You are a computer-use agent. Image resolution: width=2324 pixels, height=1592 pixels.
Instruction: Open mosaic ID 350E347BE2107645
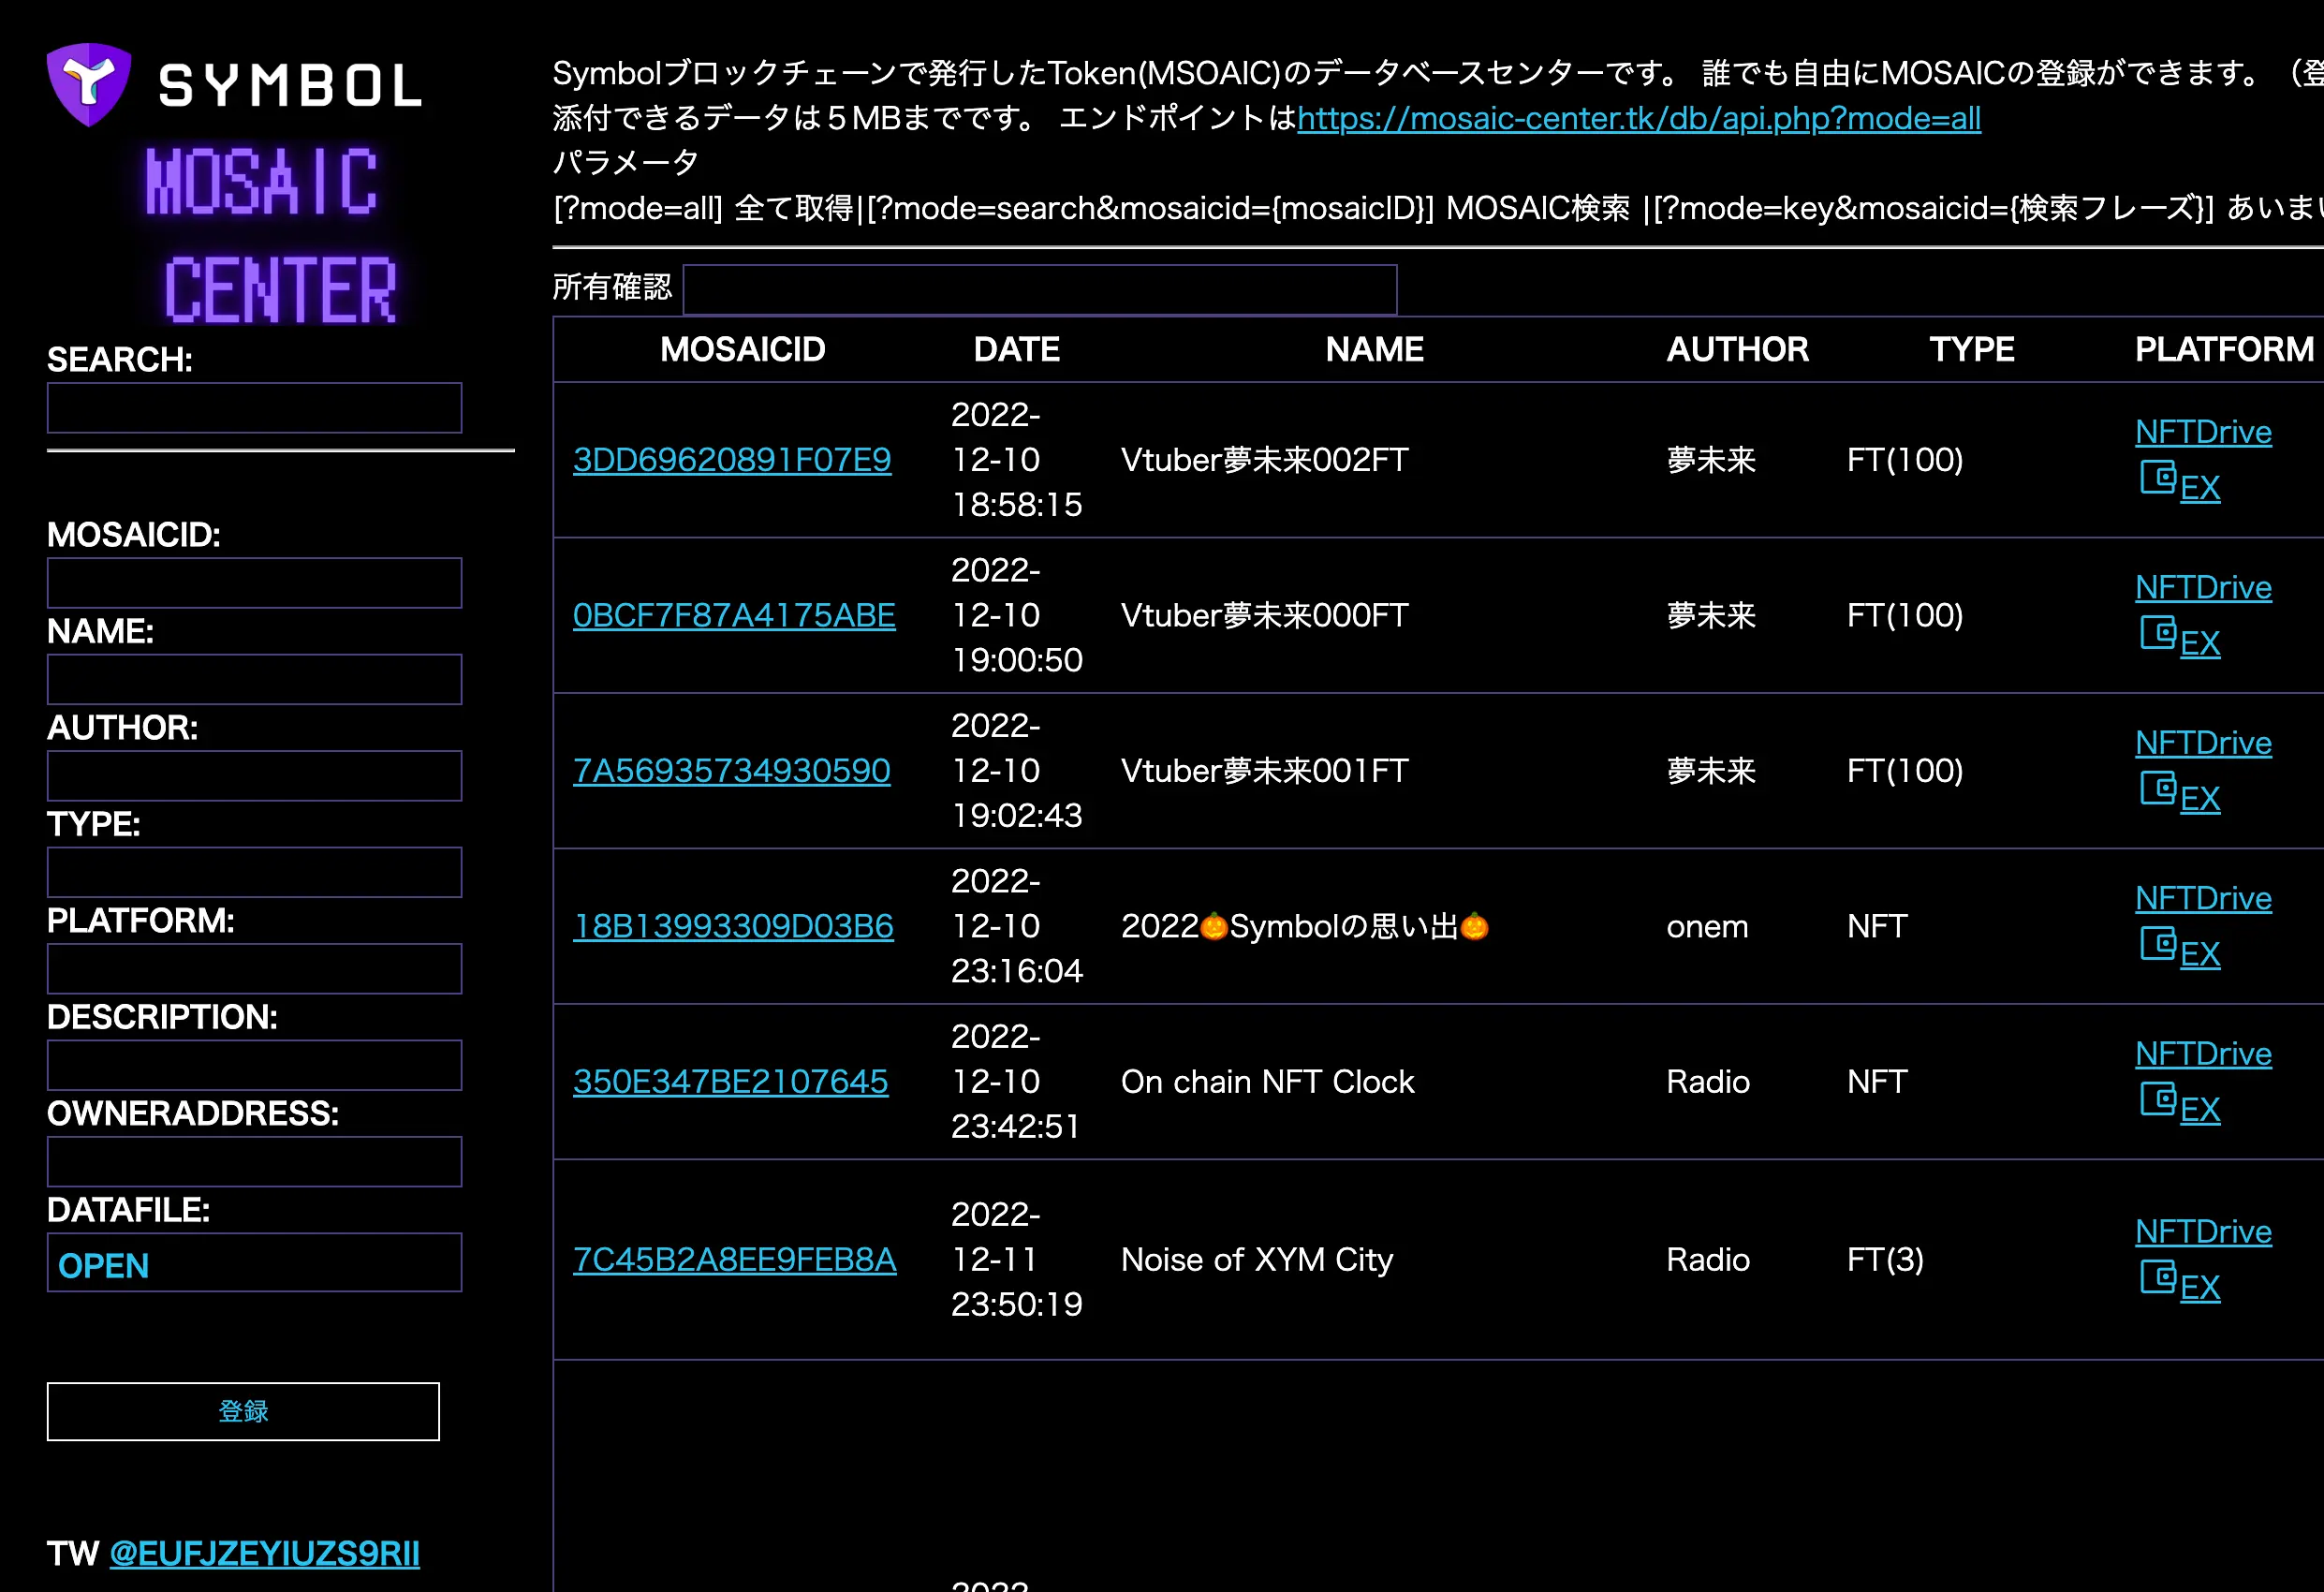tap(730, 1082)
